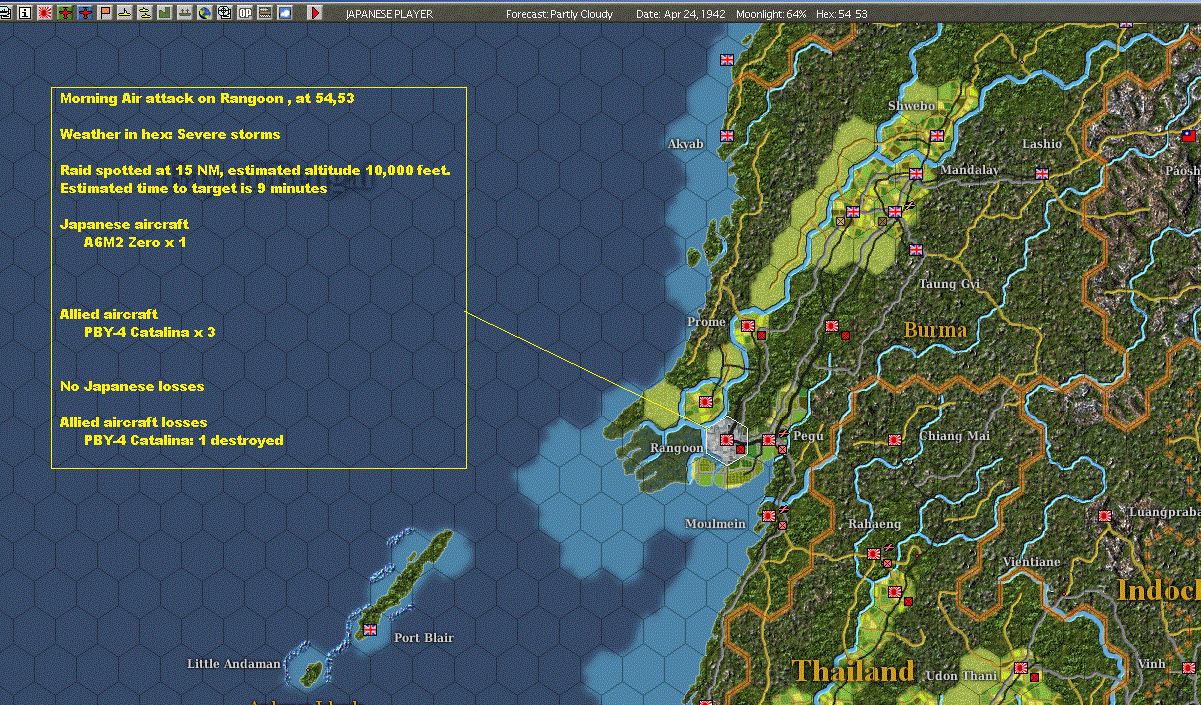Open the weather cloud toolbar icon
This screenshot has height=705, width=1201.
285,13
